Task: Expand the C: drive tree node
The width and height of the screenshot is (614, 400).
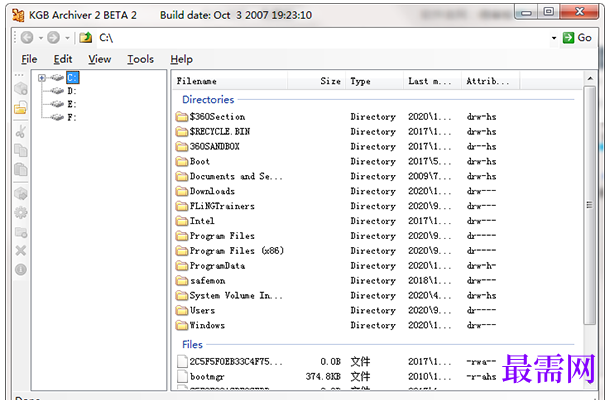Action: (x=42, y=78)
